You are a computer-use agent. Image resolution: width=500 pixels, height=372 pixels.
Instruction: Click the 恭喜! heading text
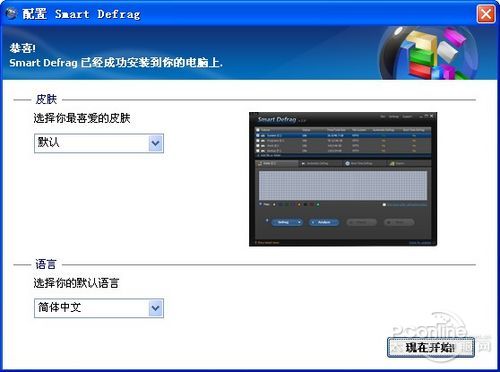pyautogui.click(x=22, y=48)
